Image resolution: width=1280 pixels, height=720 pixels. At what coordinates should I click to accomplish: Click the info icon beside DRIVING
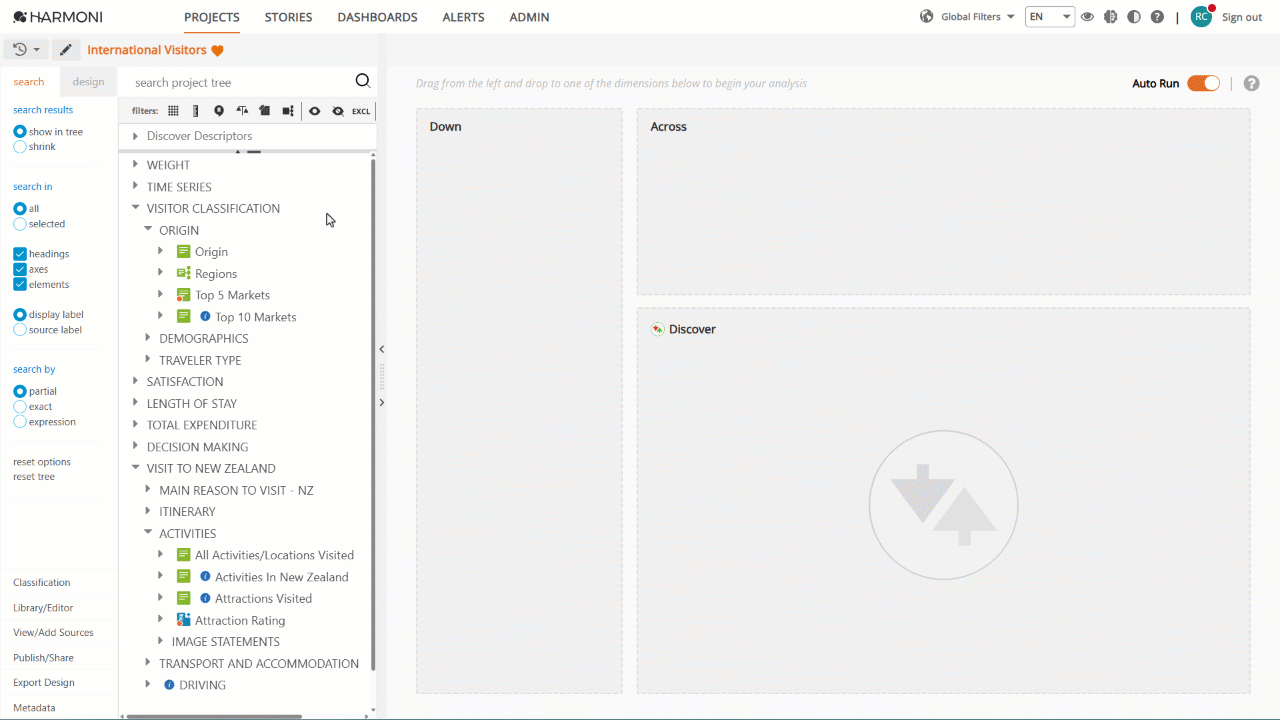(169, 685)
